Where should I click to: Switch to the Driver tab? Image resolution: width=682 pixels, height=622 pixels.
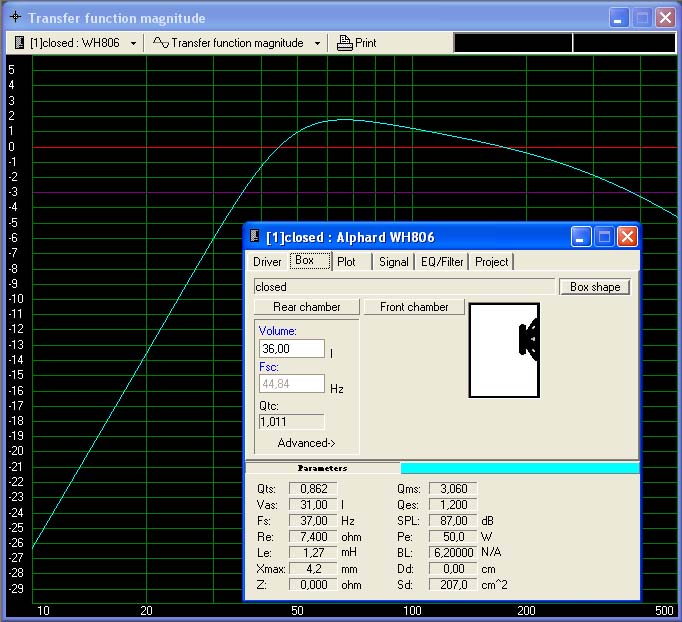267,262
